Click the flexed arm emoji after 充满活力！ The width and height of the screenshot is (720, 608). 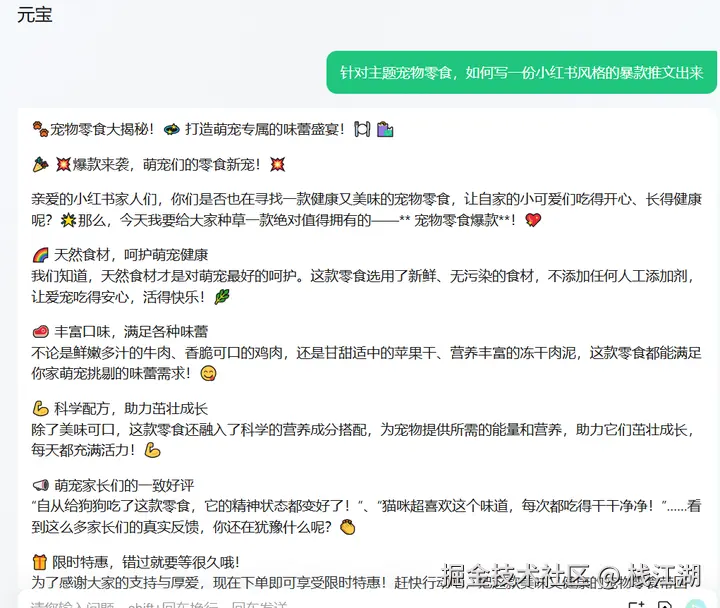pyautogui.click(x=152, y=450)
